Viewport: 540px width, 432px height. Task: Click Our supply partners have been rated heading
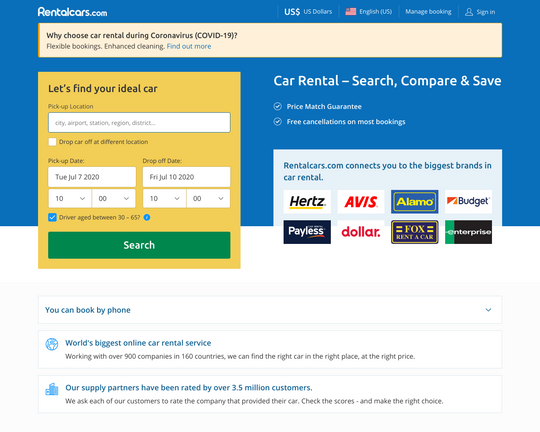point(189,388)
